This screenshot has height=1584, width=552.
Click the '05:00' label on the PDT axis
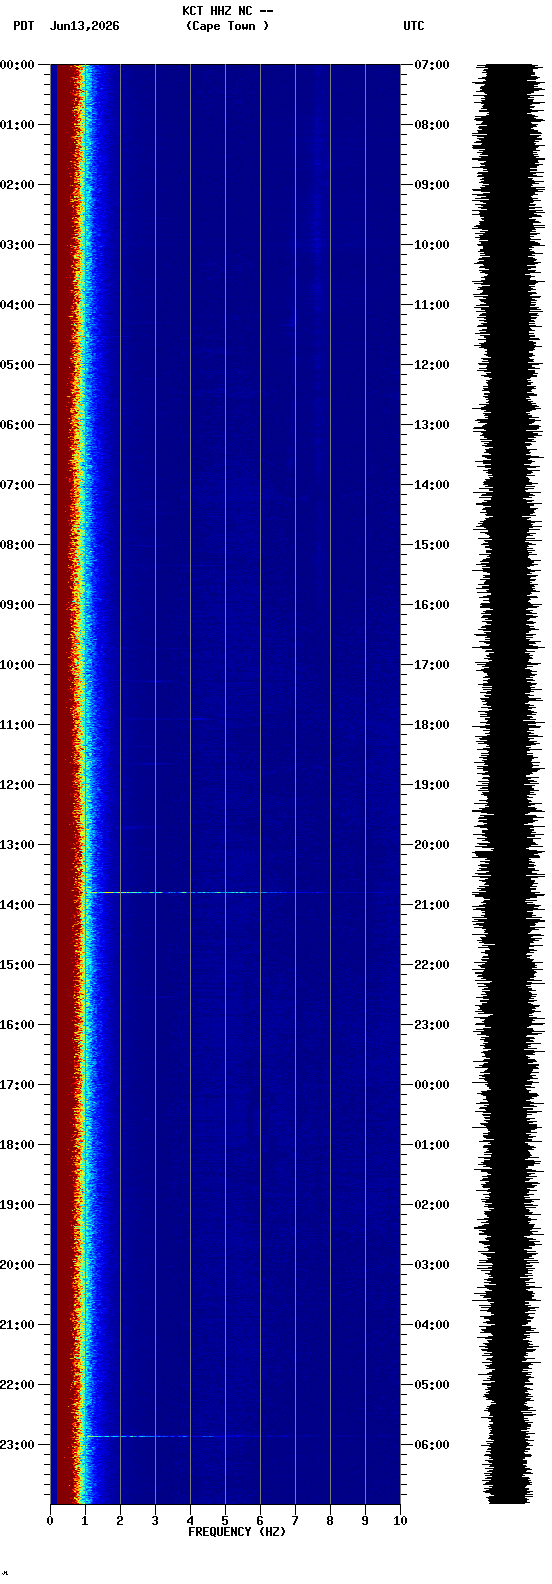click(17, 365)
